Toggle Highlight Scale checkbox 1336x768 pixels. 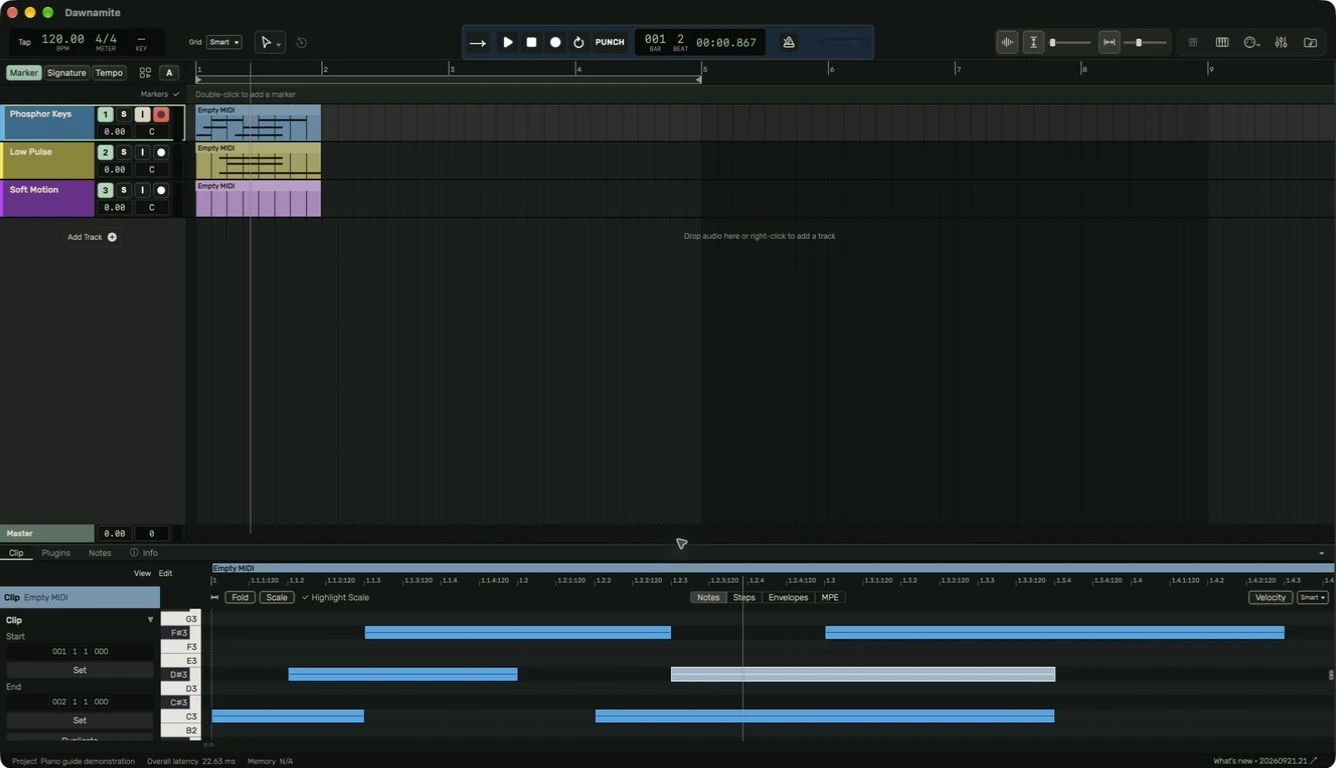pos(336,597)
